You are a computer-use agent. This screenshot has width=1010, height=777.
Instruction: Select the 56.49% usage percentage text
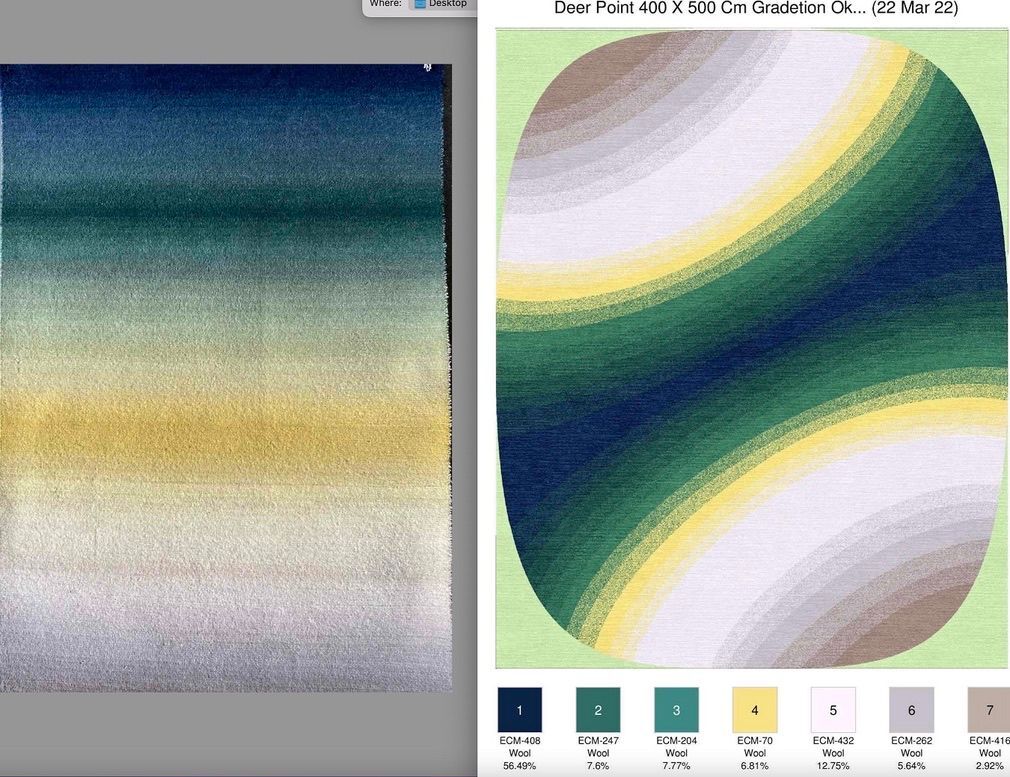519,766
